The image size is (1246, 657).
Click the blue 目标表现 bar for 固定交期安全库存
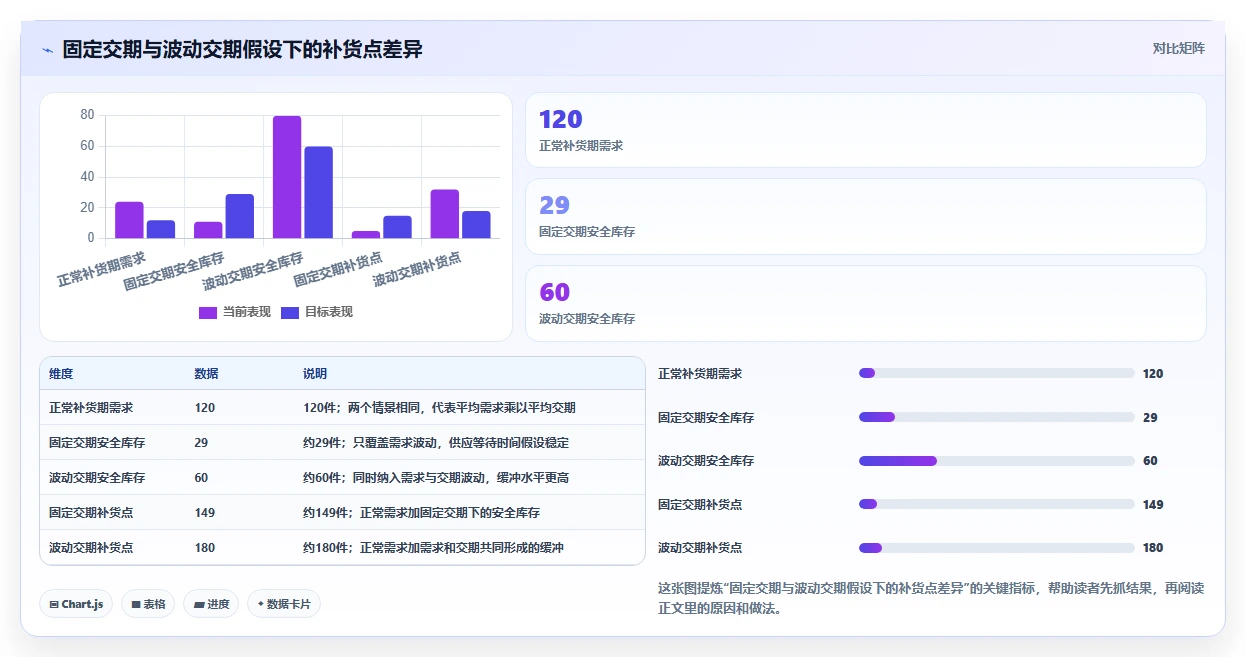tap(240, 216)
